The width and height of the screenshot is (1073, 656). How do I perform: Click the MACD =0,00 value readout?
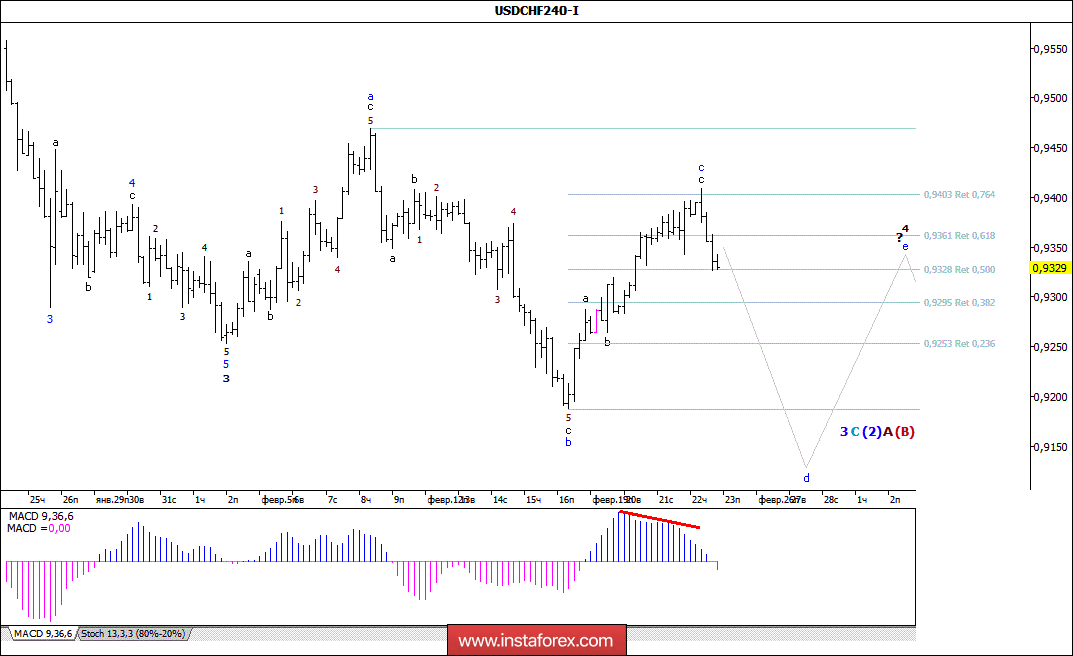tap(39, 529)
